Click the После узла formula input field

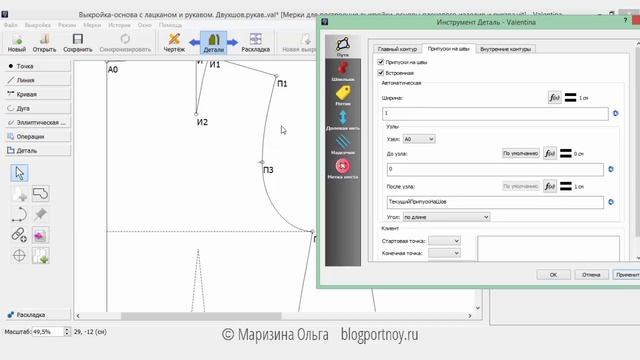pyautogui.click(x=495, y=202)
